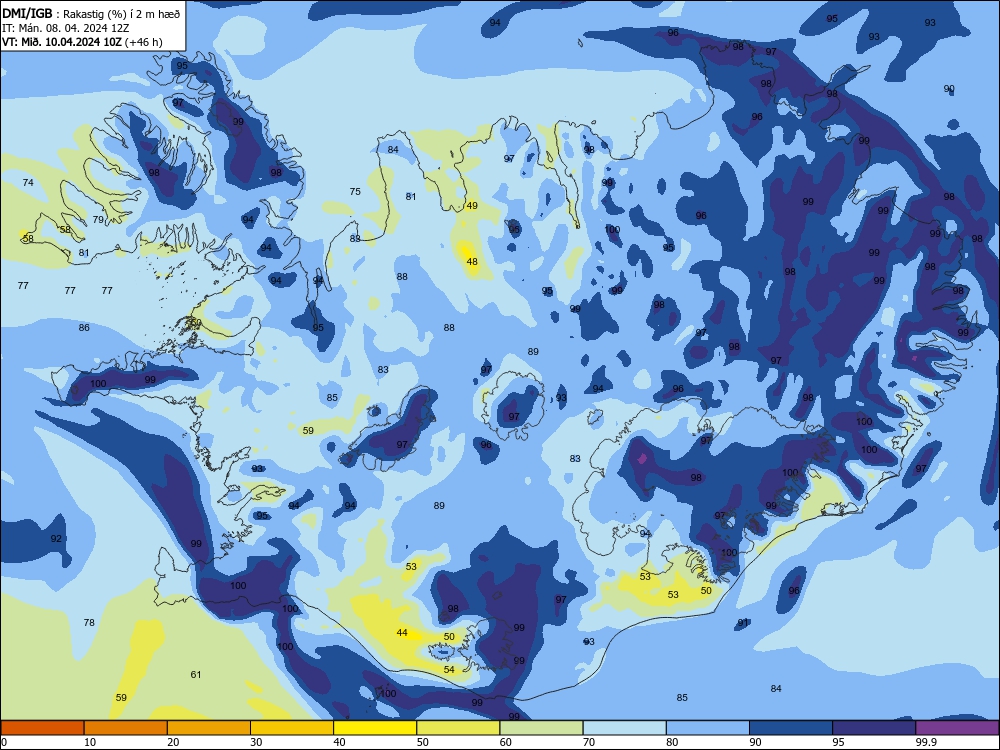
Task: Click the legend tick label '10'
Action: click(90, 742)
